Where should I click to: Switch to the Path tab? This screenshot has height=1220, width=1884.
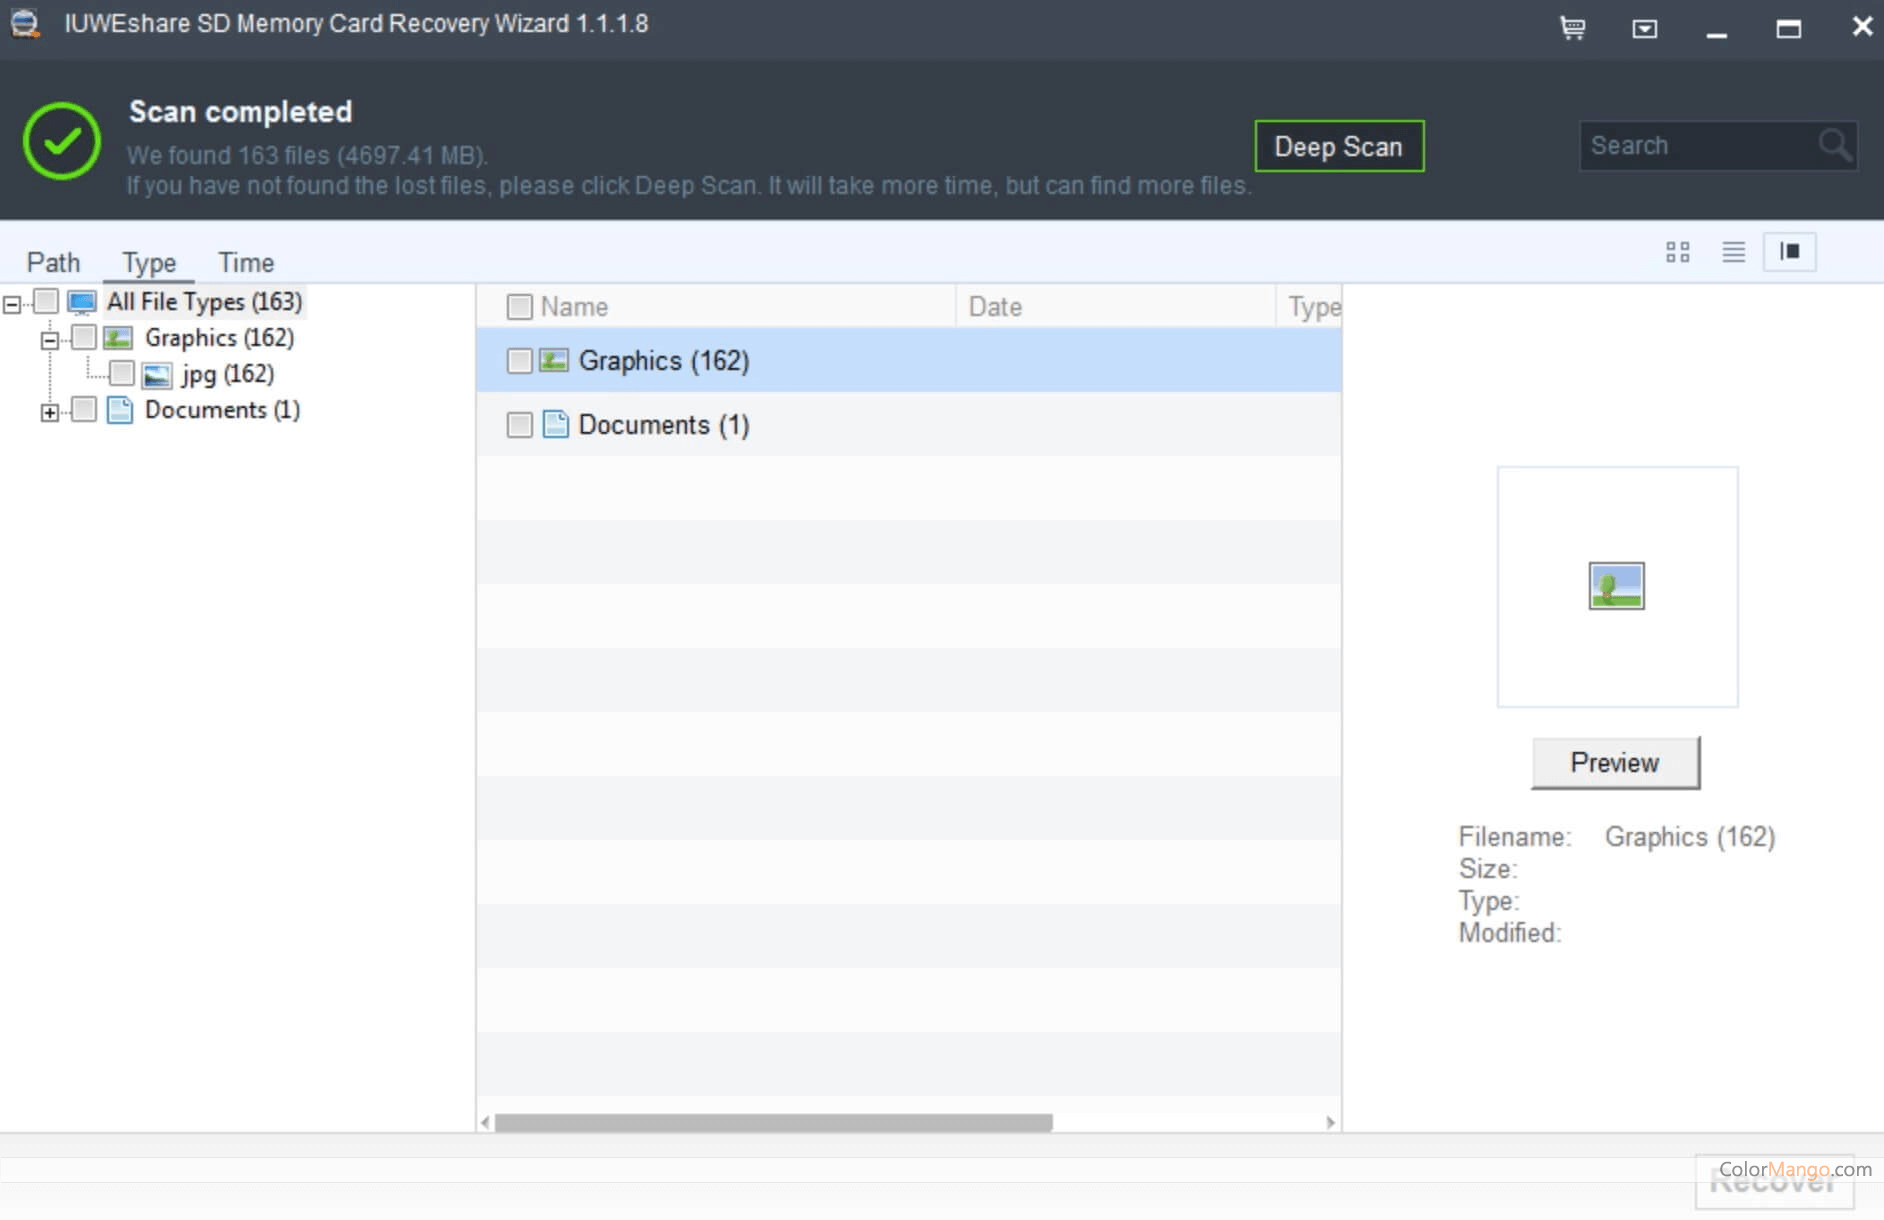pos(53,262)
